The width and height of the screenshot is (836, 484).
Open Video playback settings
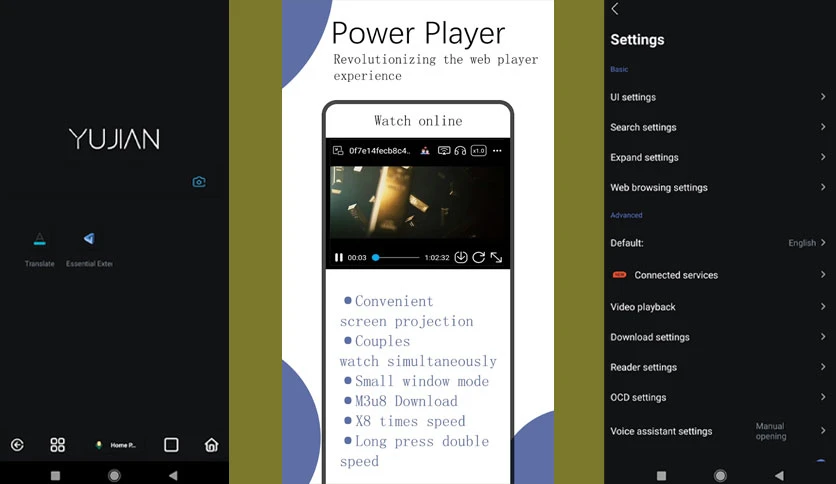[x=718, y=307]
